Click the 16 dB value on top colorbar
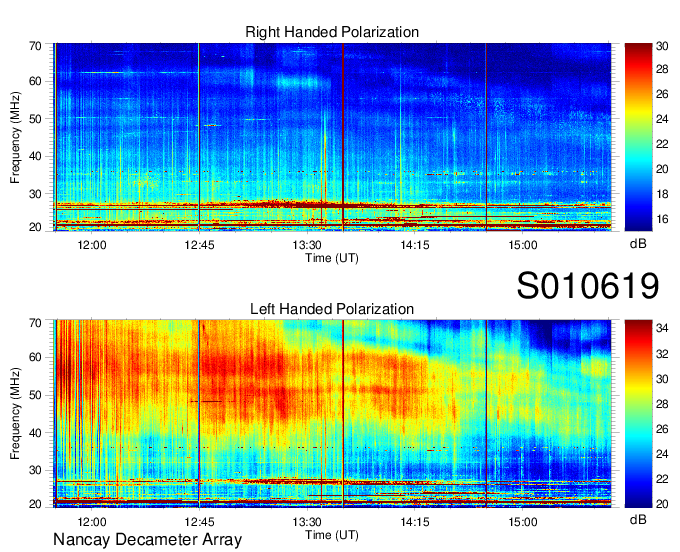The image size is (680, 552). click(662, 219)
